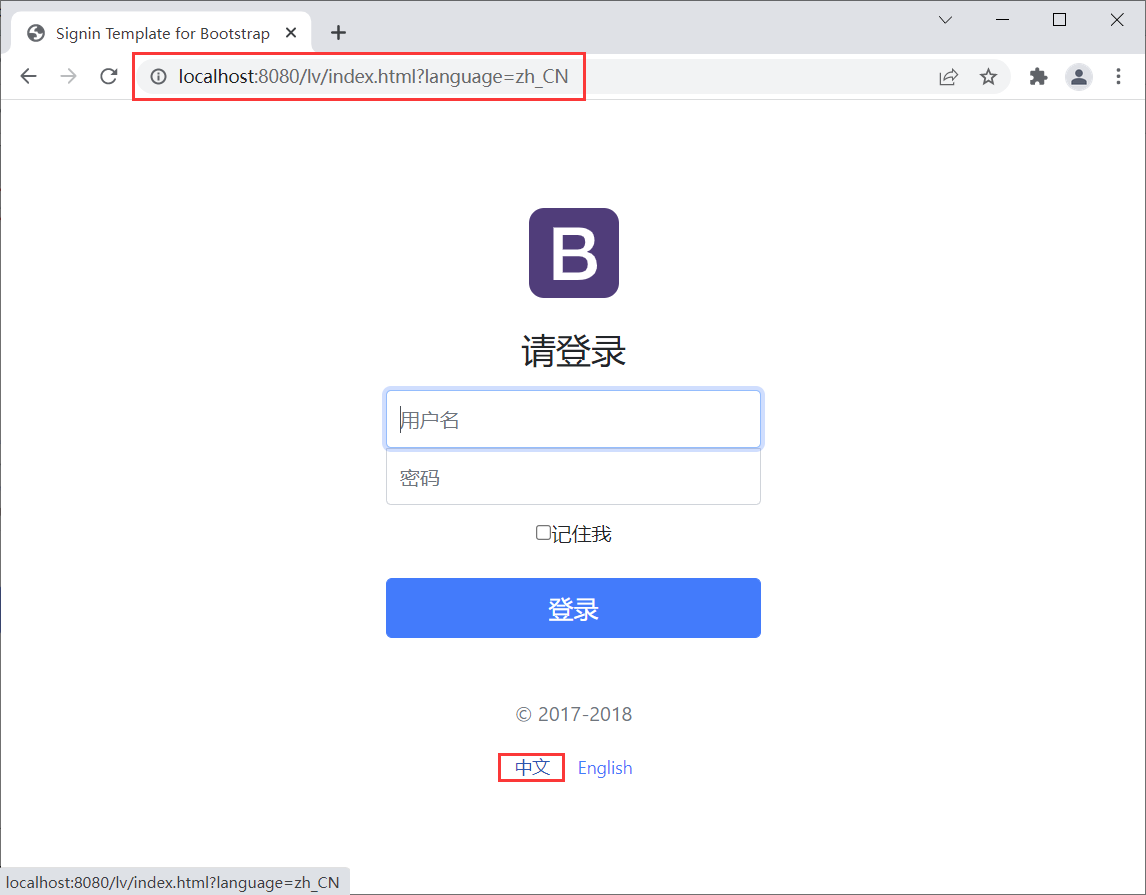This screenshot has height=895, width=1146.
Task: Focus the address bar URL
Action: (373, 77)
